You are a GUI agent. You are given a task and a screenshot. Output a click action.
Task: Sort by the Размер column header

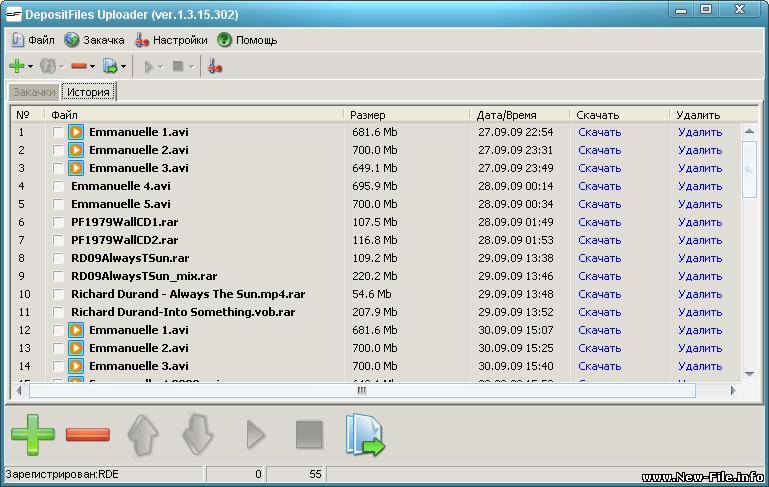click(x=407, y=115)
